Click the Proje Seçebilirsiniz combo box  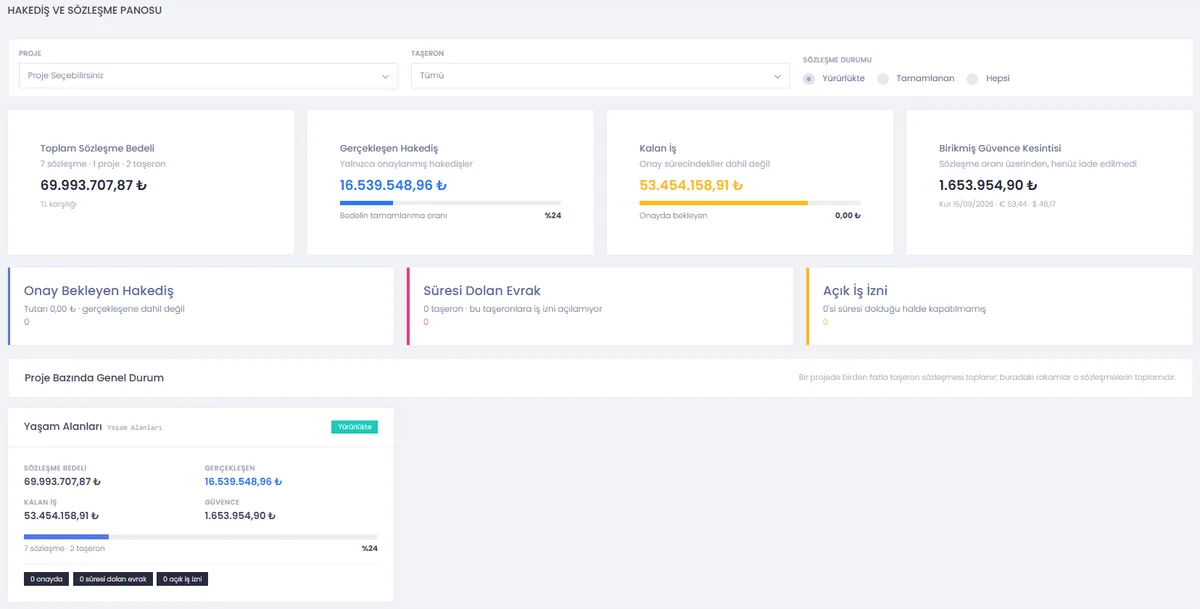[x=208, y=76]
